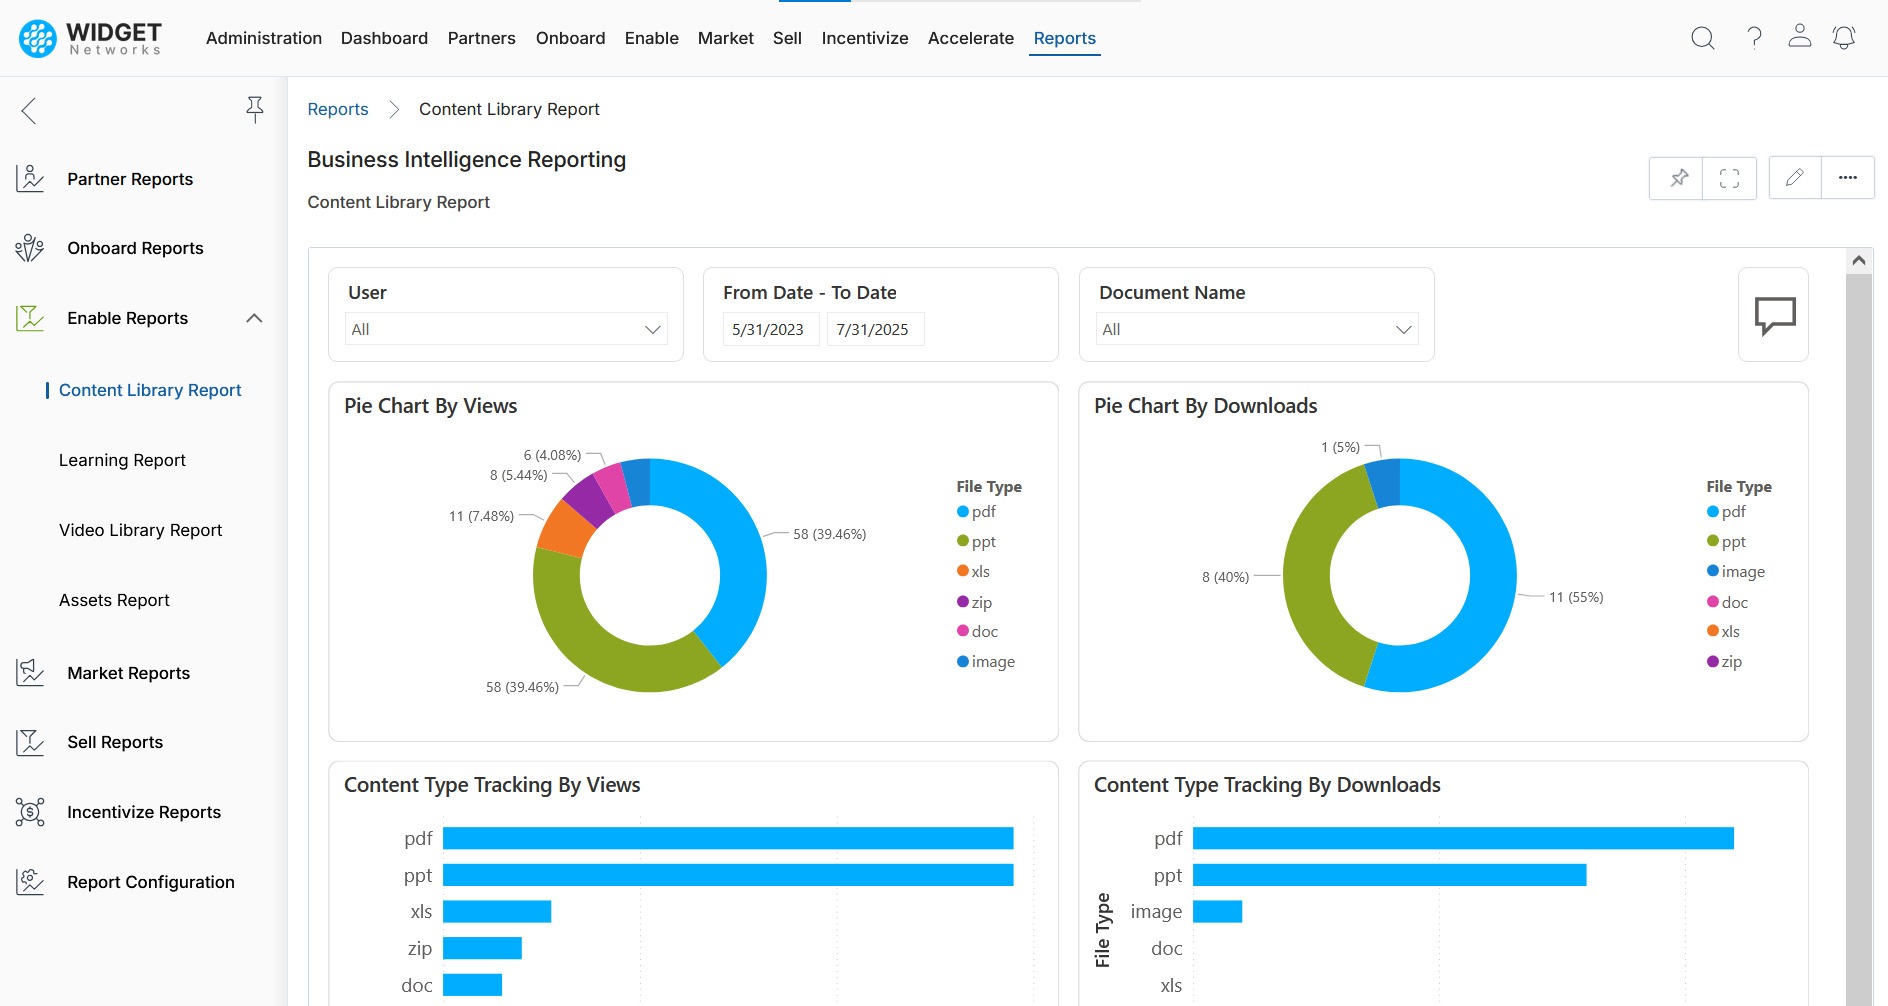This screenshot has height=1006, width=1888.
Task: Pin this report using toolbar pin
Action: [1678, 178]
